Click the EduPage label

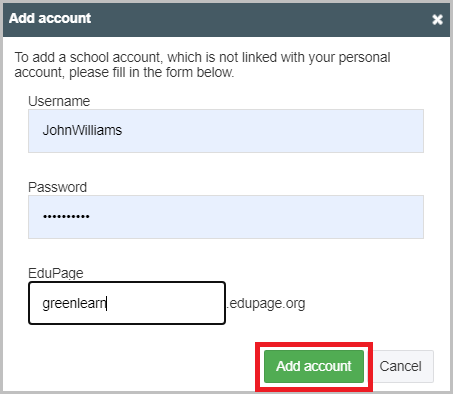pos(56,273)
